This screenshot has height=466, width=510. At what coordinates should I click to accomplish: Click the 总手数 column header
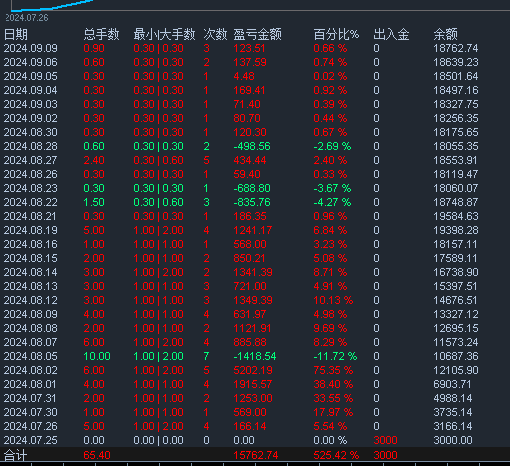(x=101, y=34)
